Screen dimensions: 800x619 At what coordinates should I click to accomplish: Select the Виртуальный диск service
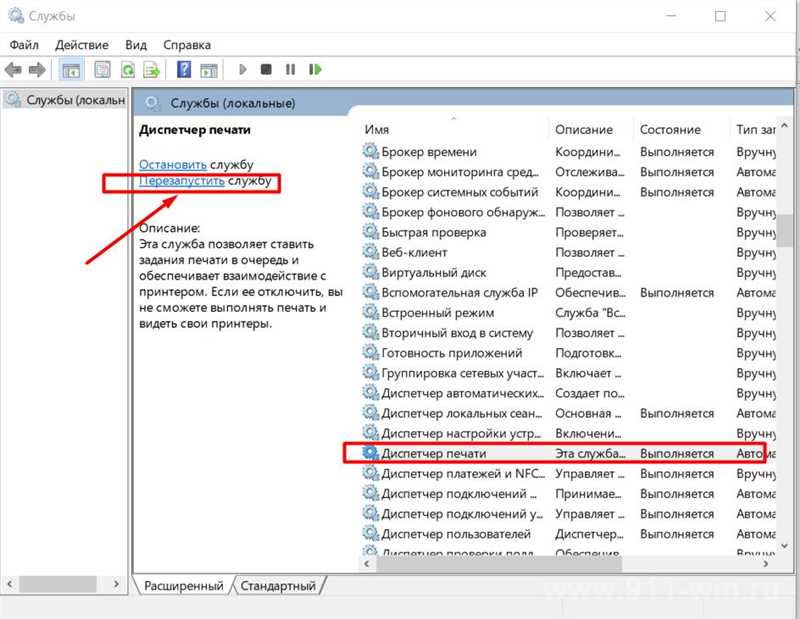pos(568,273)
